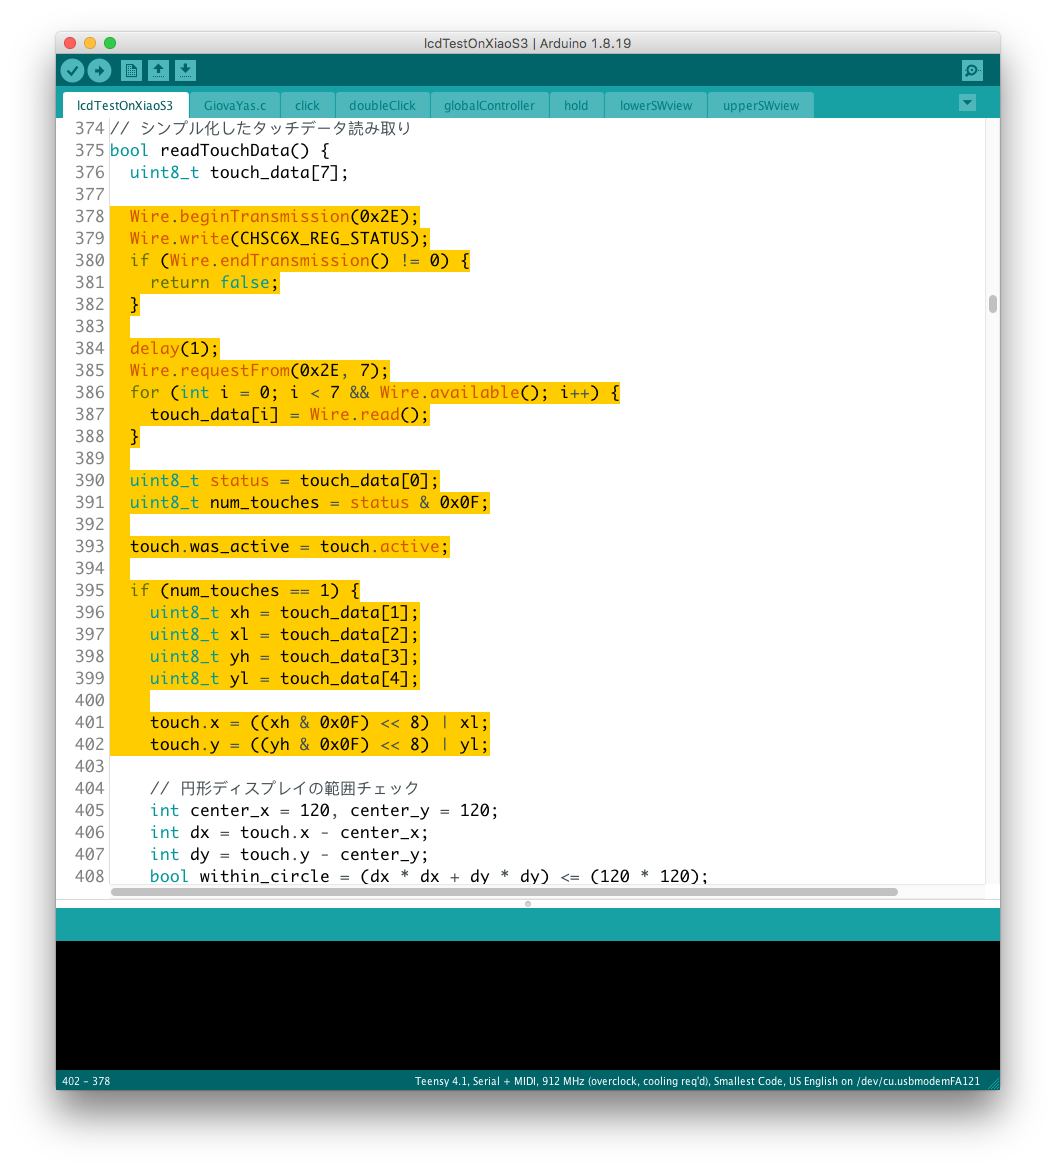
Task: Select the lcdTestOnXiaoS3 tab
Action: (125, 105)
